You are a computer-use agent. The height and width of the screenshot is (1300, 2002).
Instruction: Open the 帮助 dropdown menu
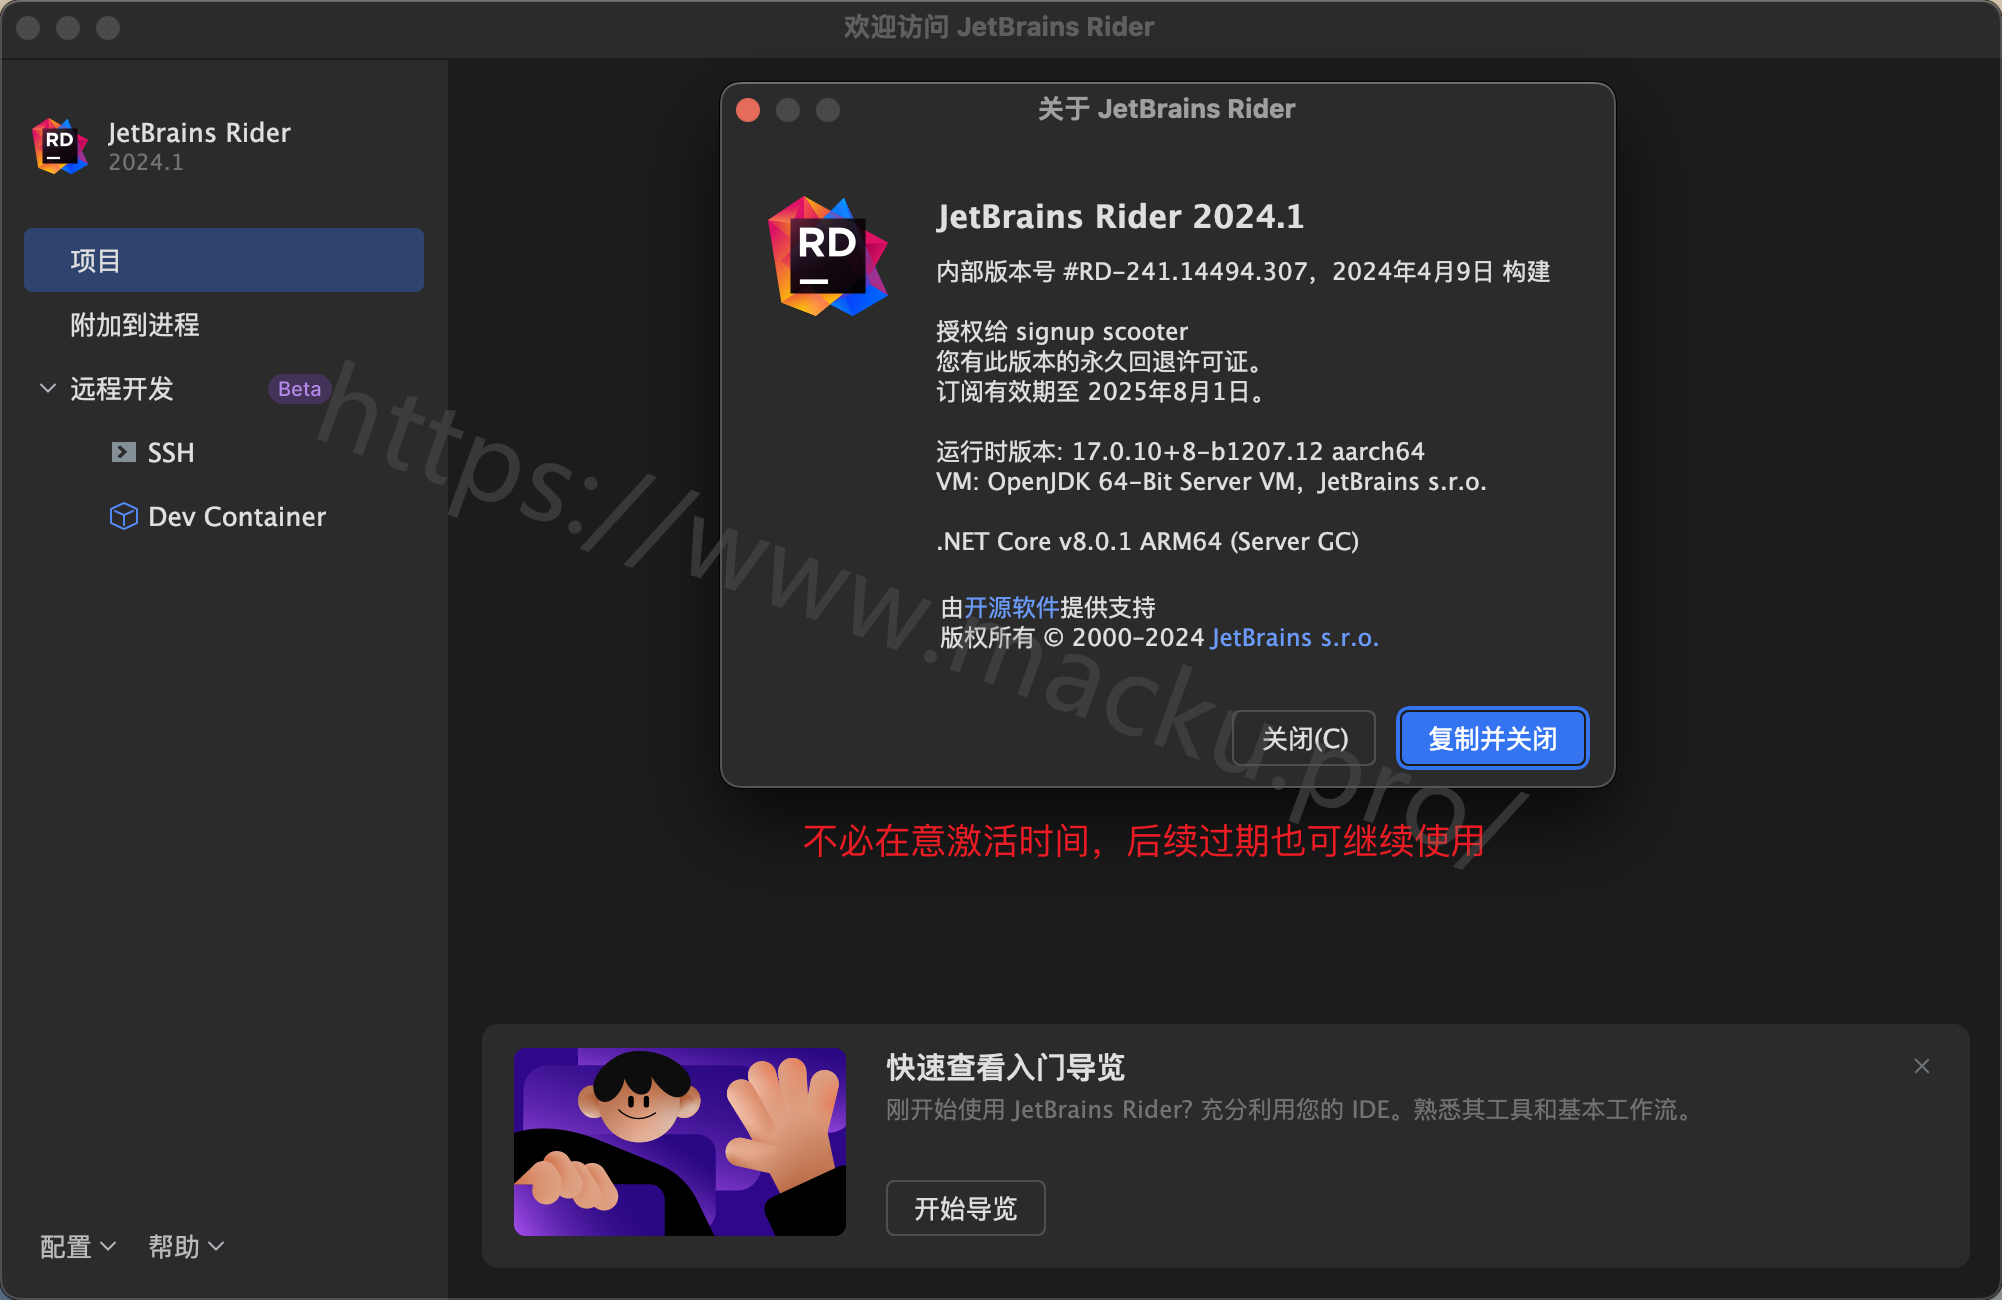click(186, 1247)
